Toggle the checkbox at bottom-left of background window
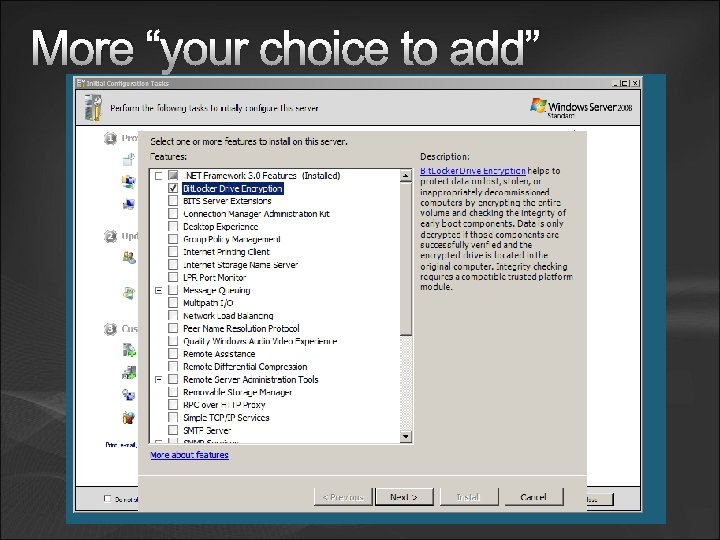Viewport: 720px width, 540px height. pos(107,498)
